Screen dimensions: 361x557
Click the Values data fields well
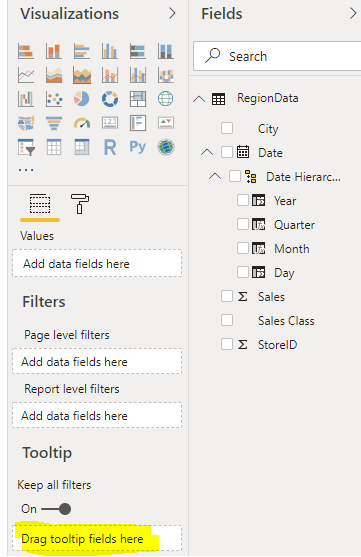97,263
